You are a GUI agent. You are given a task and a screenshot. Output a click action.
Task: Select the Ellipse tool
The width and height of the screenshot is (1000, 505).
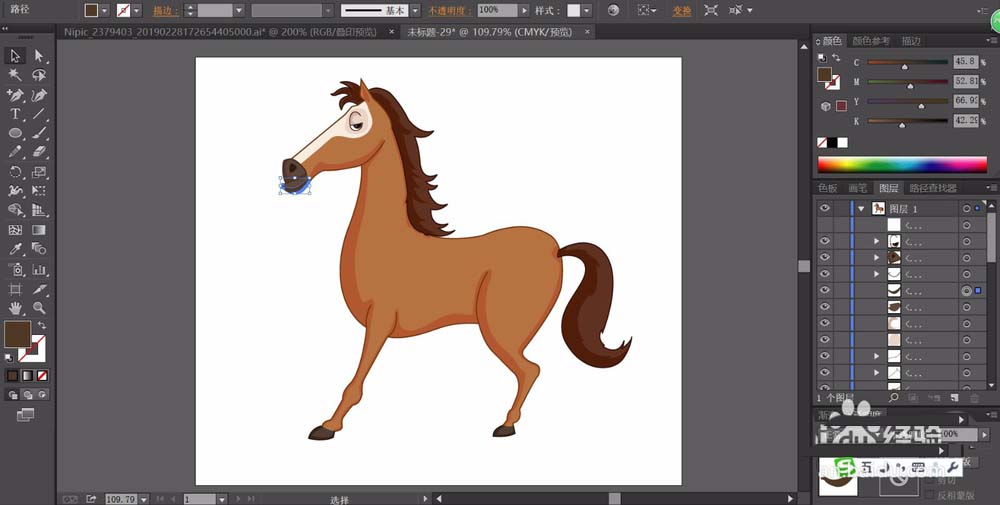click(15, 133)
